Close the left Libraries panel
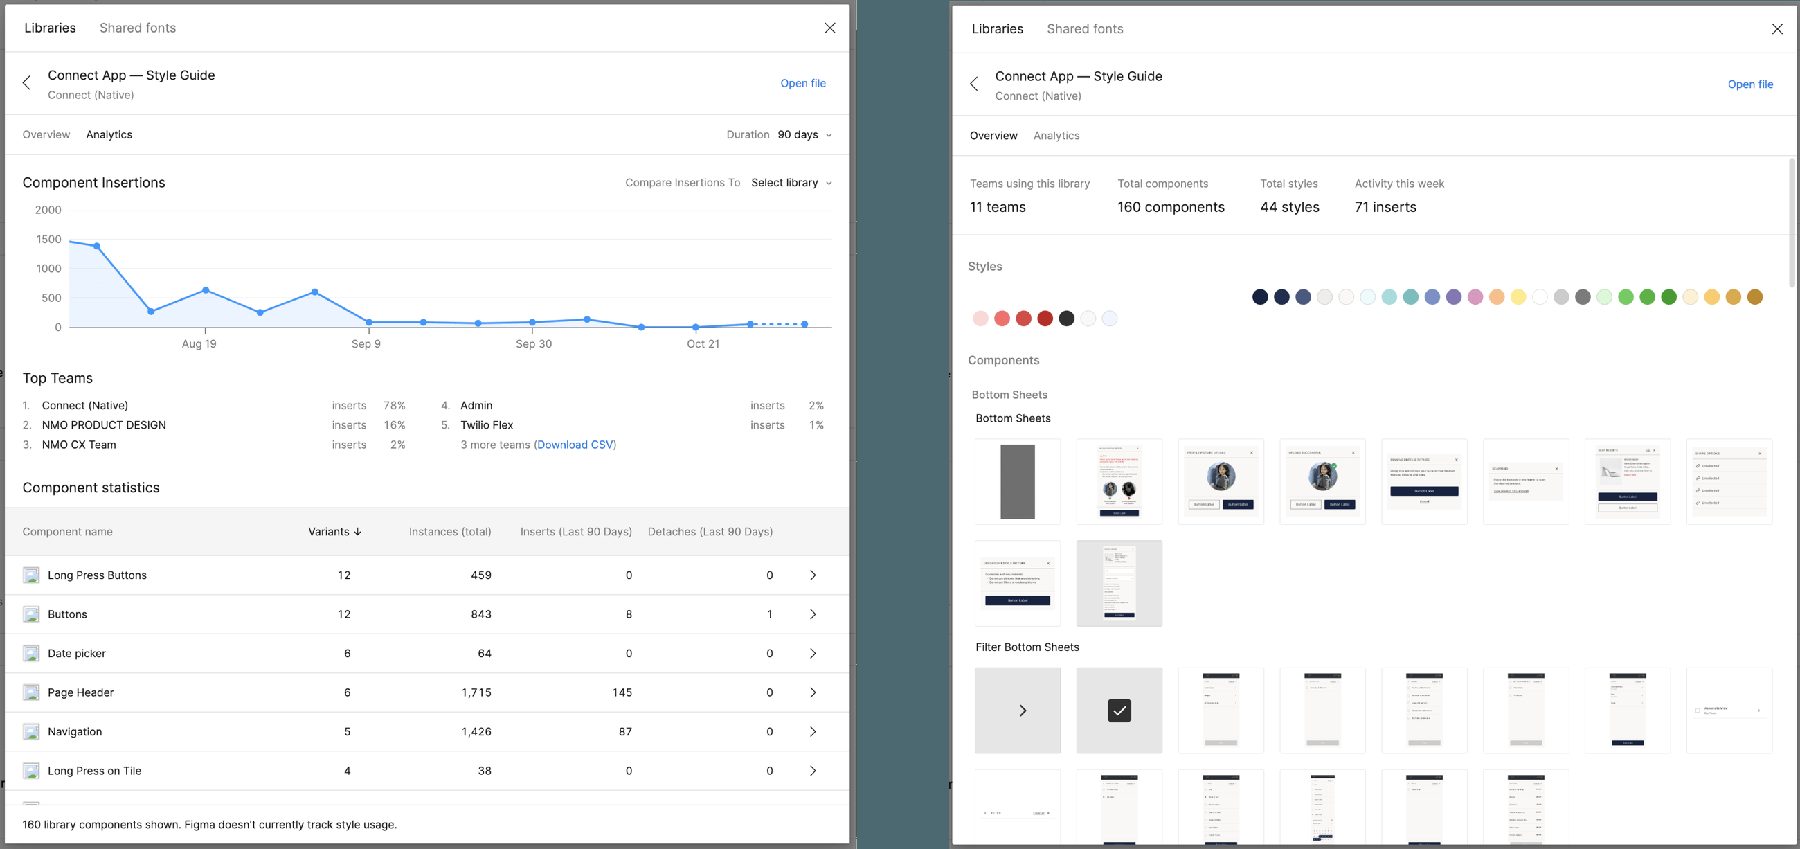The height and width of the screenshot is (849, 1800). click(x=830, y=28)
